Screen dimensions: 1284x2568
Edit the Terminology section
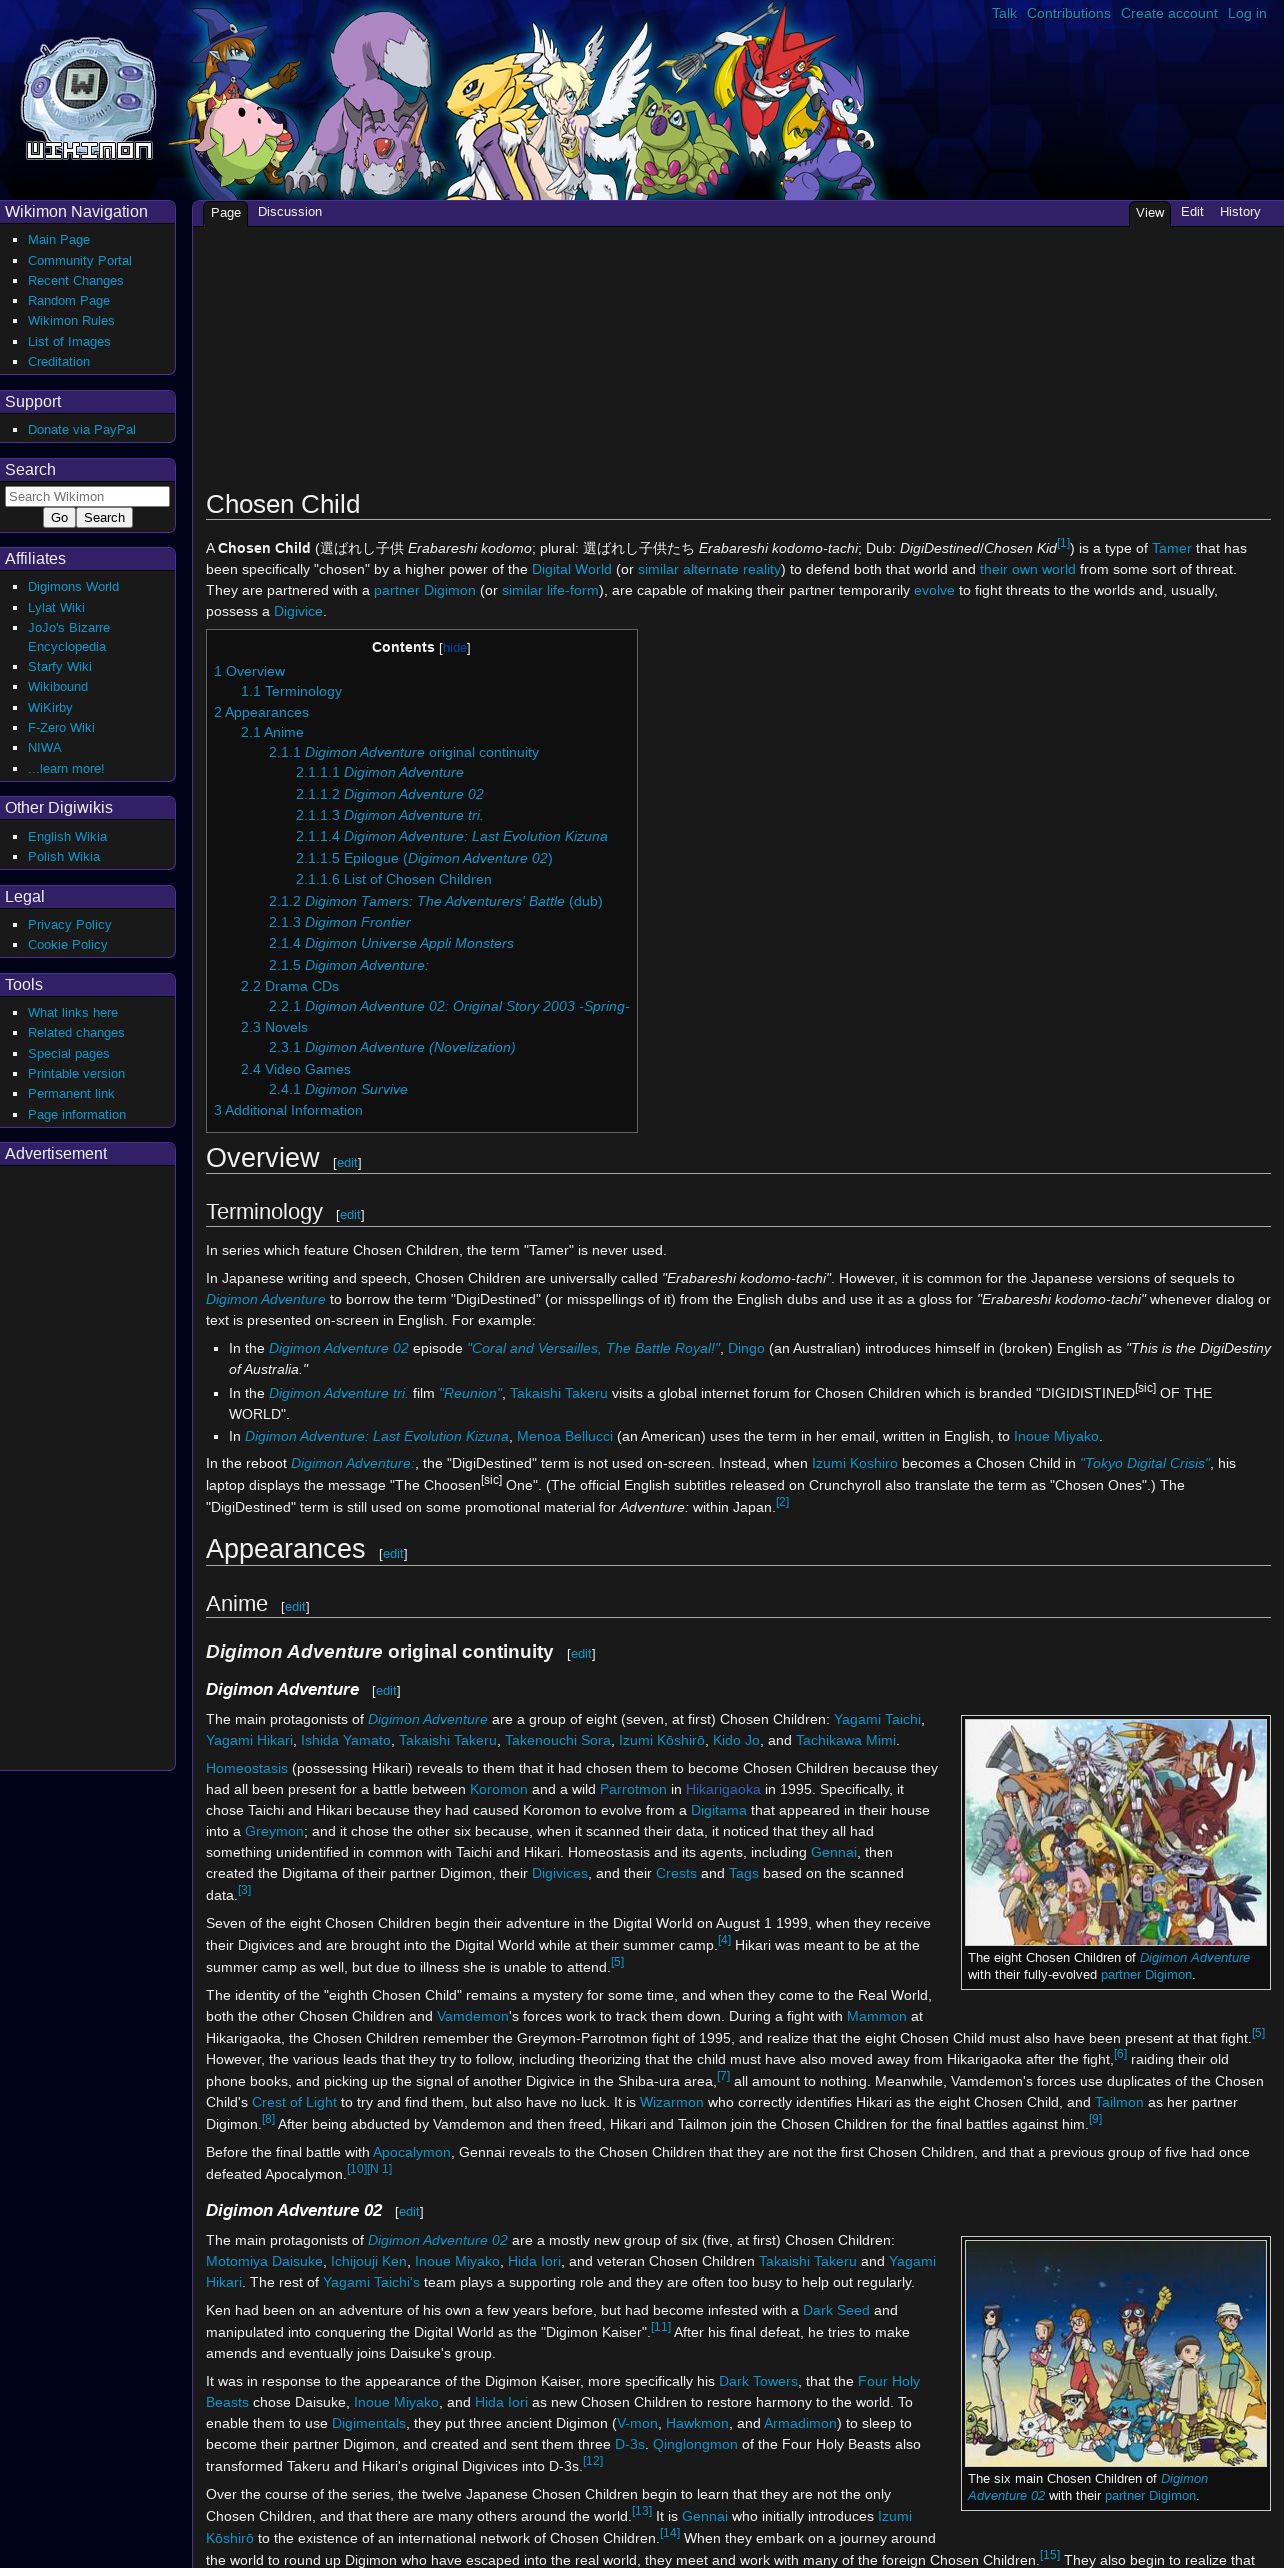350,1215
